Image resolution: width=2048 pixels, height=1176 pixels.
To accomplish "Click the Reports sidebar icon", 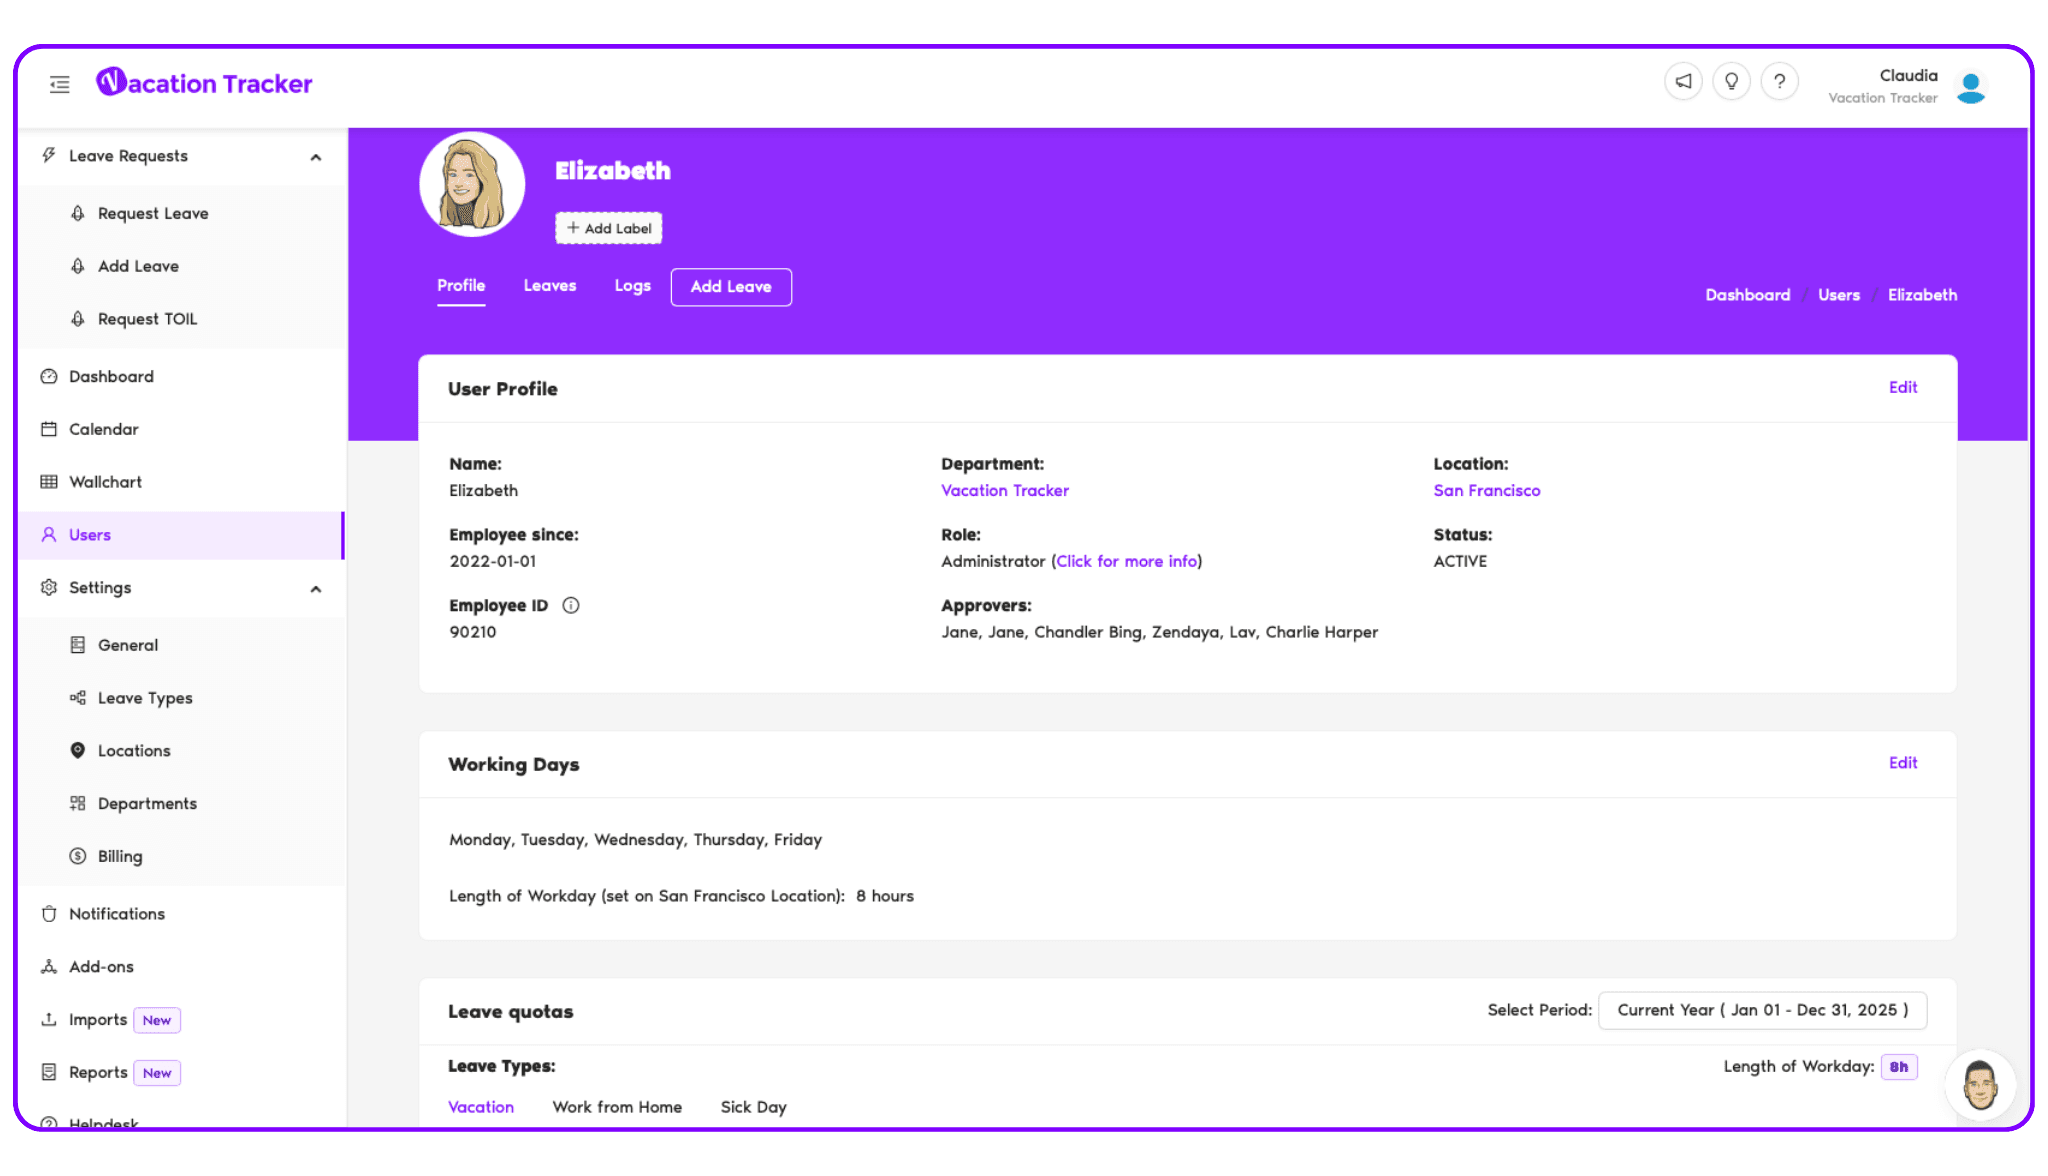I will pos(49,1072).
